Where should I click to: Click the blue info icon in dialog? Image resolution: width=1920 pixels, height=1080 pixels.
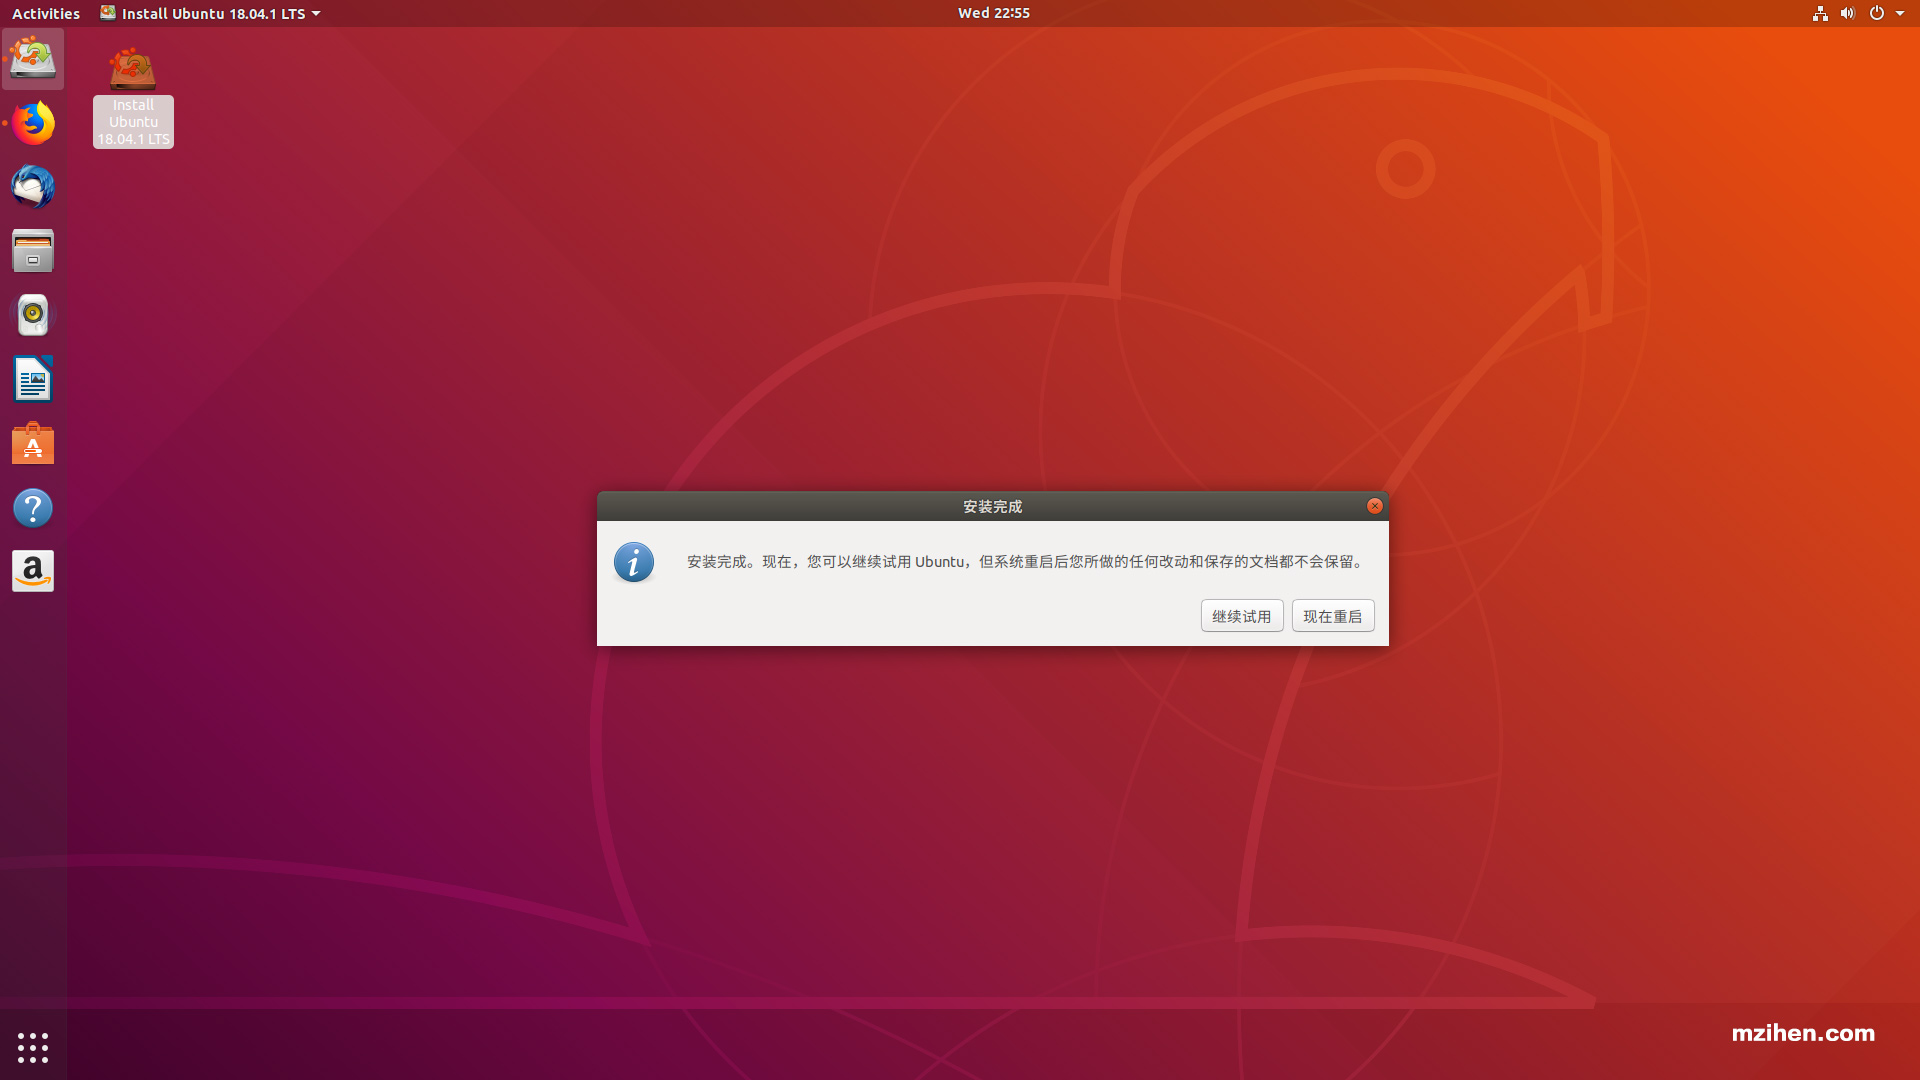(634, 563)
